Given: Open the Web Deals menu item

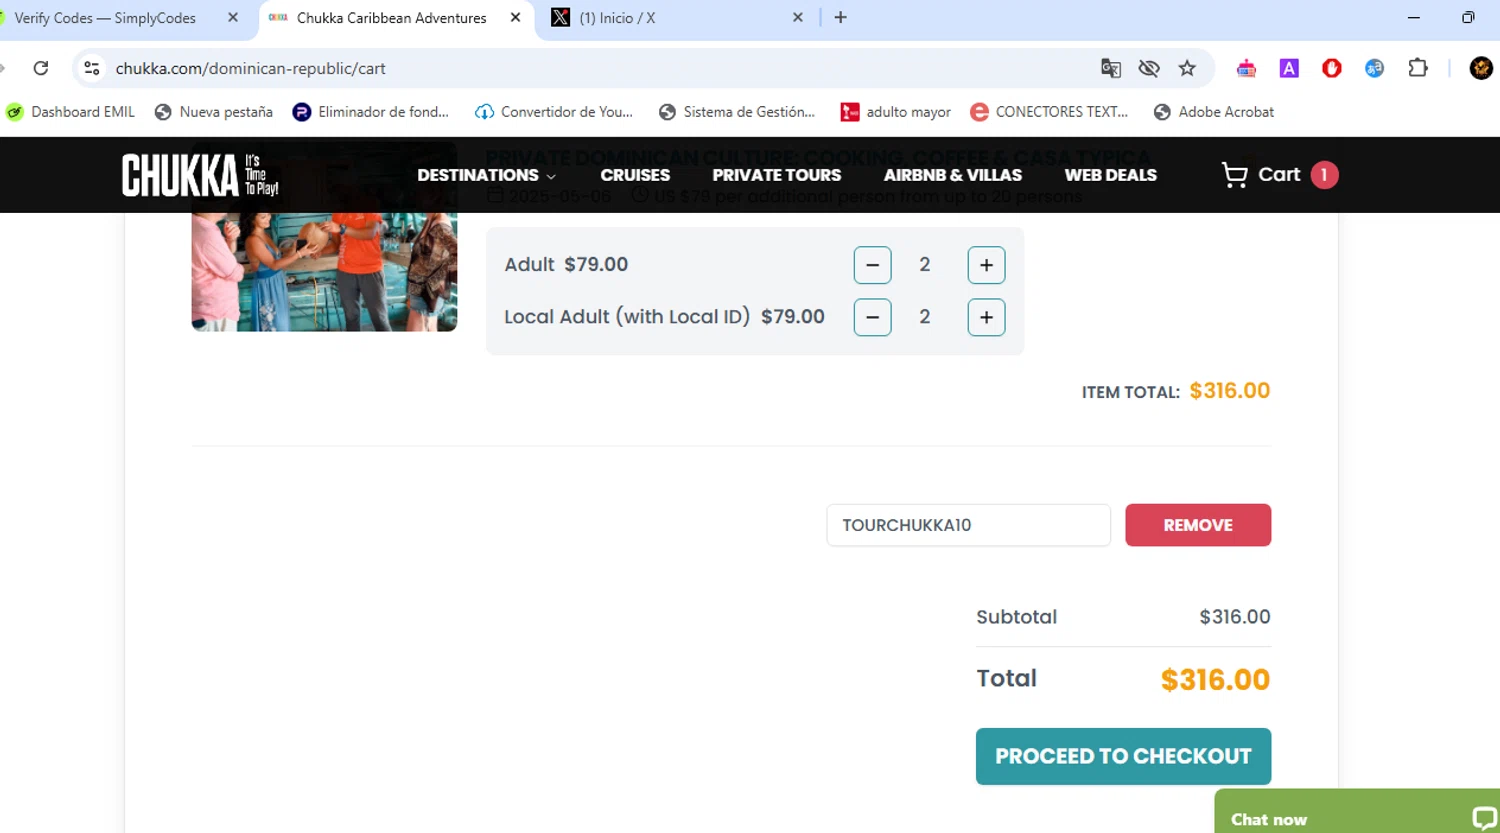Looking at the screenshot, I should coord(1111,175).
